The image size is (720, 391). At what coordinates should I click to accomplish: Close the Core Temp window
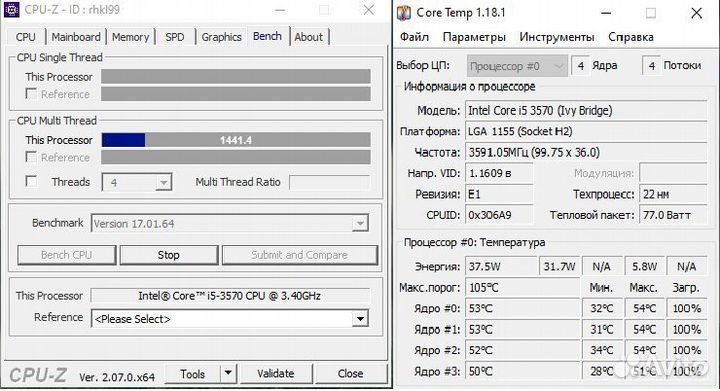tap(697, 13)
